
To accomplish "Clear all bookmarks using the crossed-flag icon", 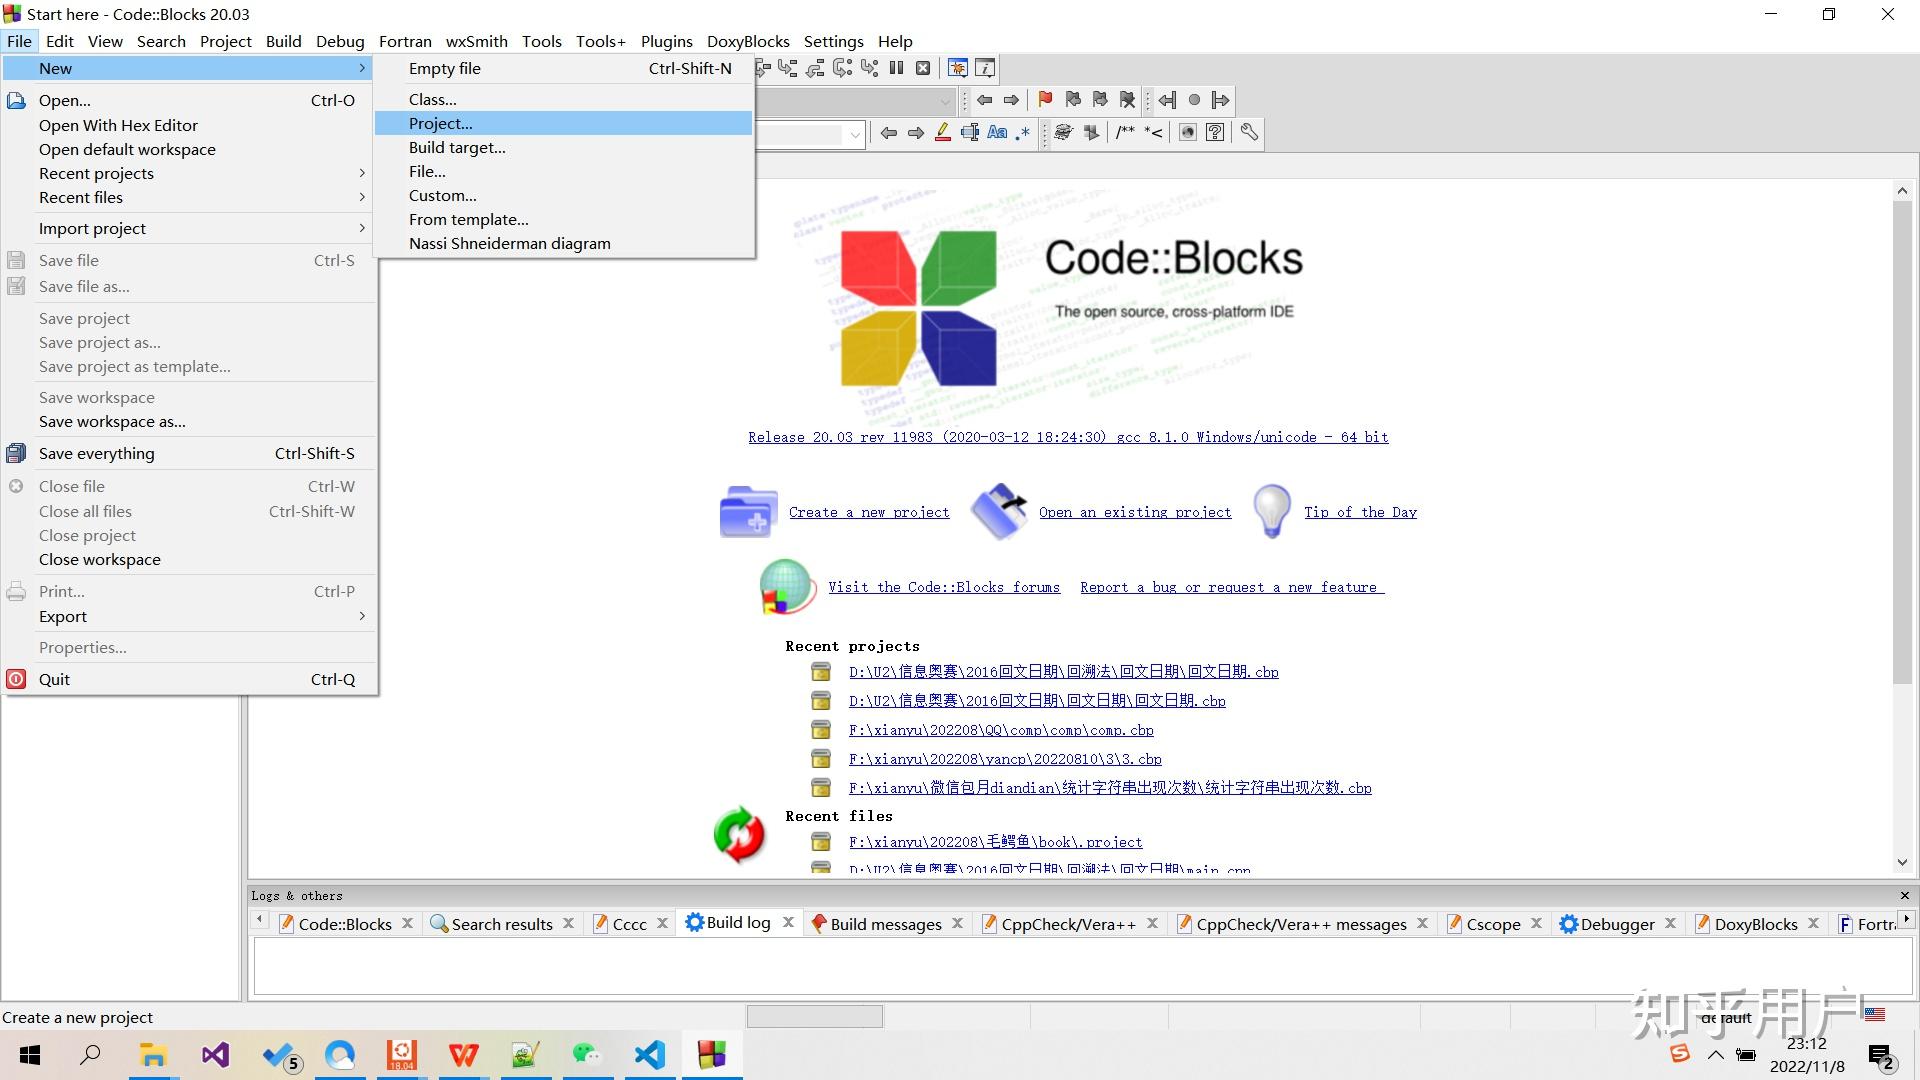I will pyautogui.click(x=1126, y=100).
